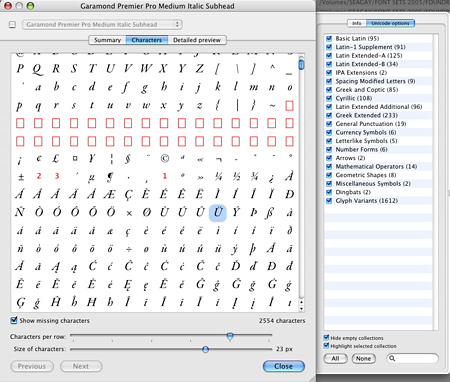Select Spacing Modified Letters (9) row

pyautogui.click(x=378, y=81)
